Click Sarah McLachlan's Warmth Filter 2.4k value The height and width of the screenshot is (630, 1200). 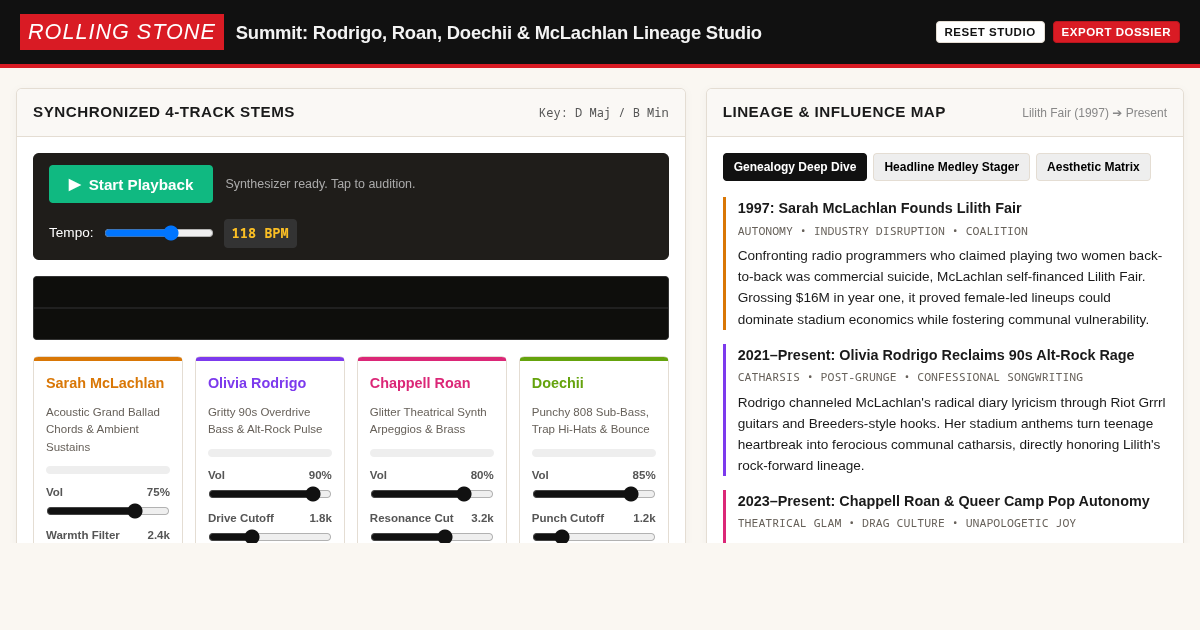coord(159,535)
